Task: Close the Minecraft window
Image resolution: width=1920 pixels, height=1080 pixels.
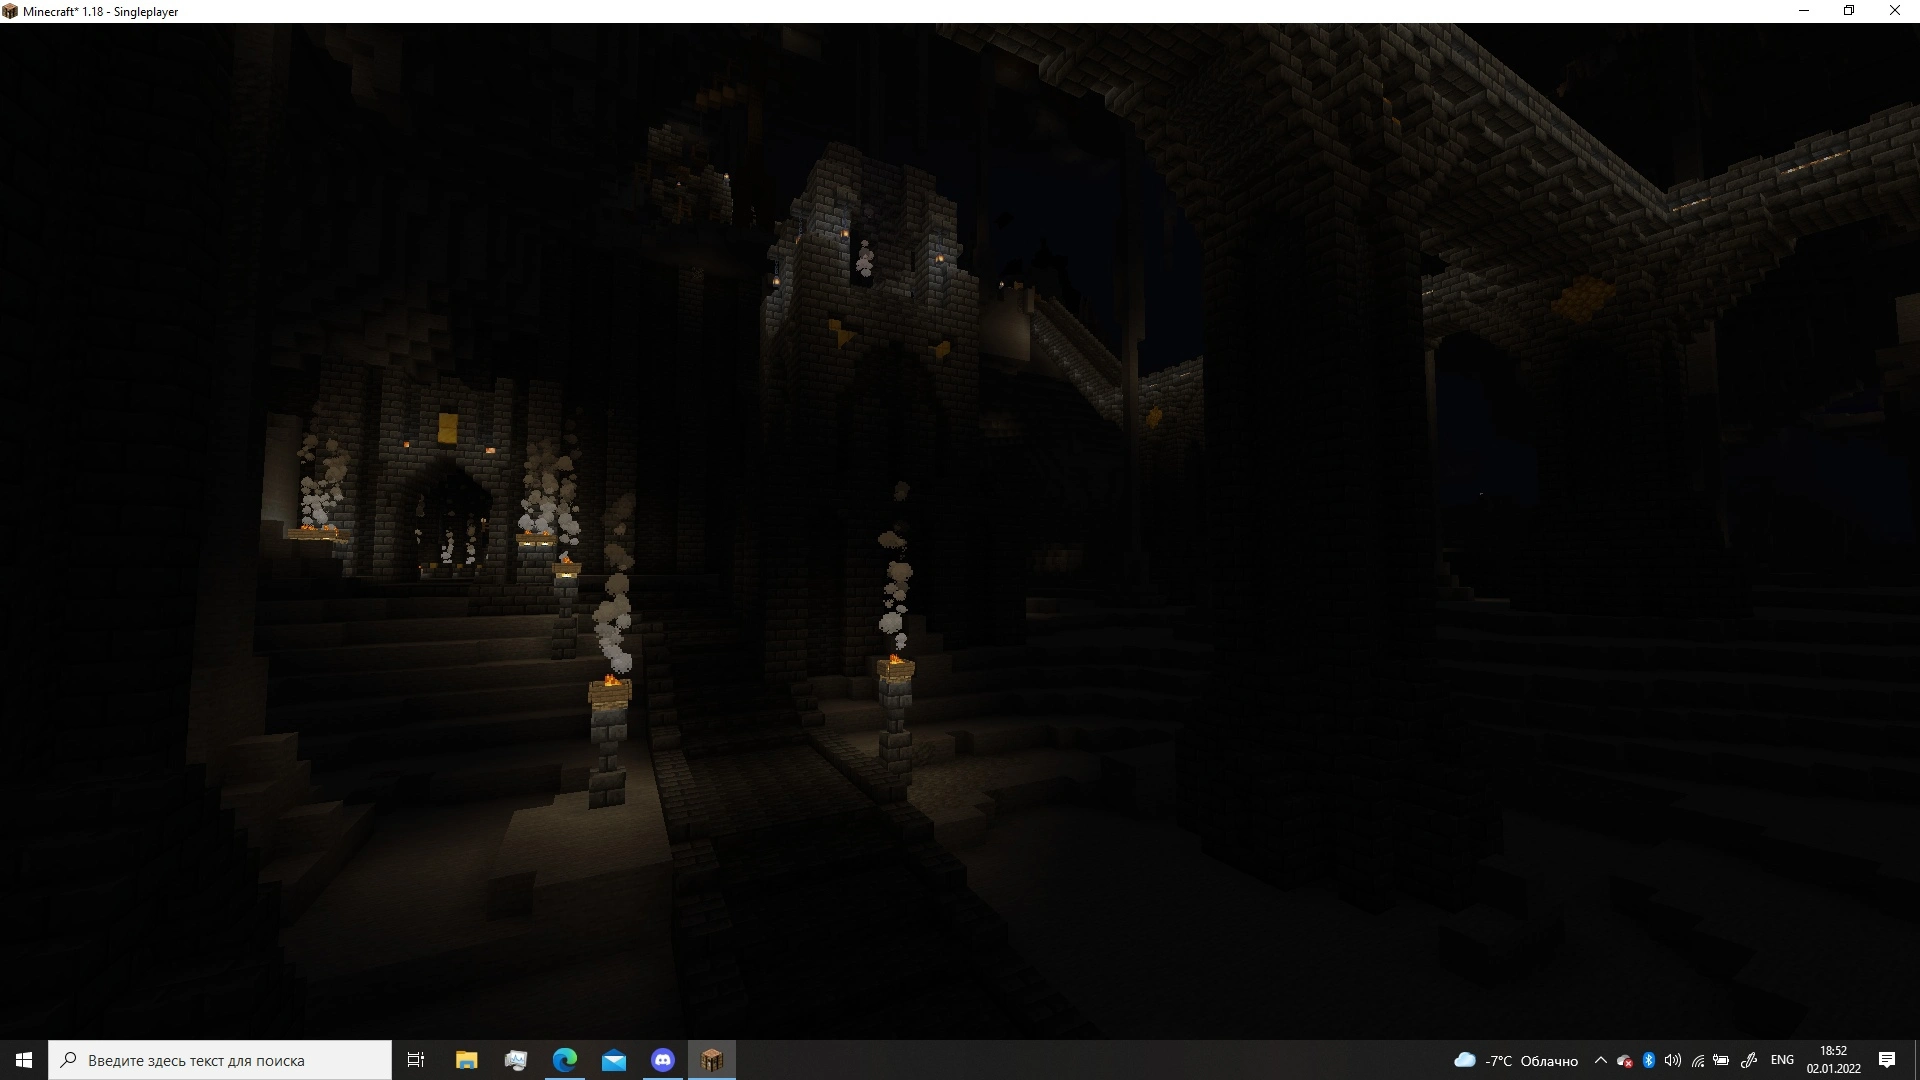Action: pyautogui.click(x=1895, y=11)
